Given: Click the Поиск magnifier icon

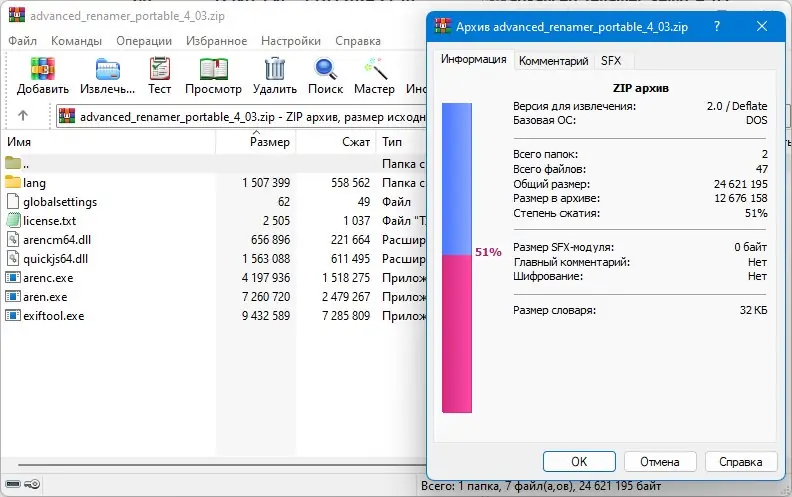Looking at the screenshot, I should (325, 69).
